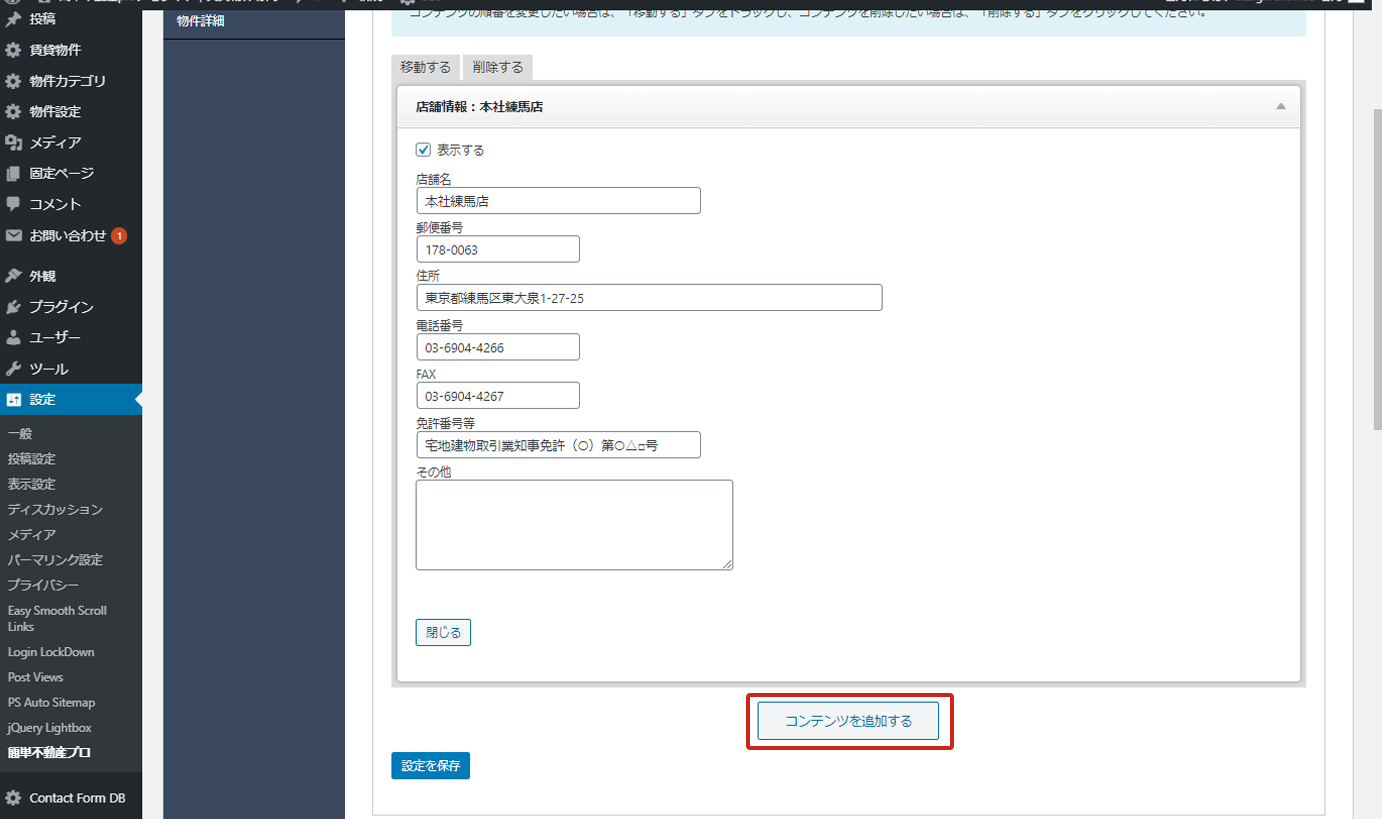The width and height of the screenshot is (1382, 819).
Task: Click the コメント speech bubble icon
Action: pyautogui.click(x=13, y=204)
